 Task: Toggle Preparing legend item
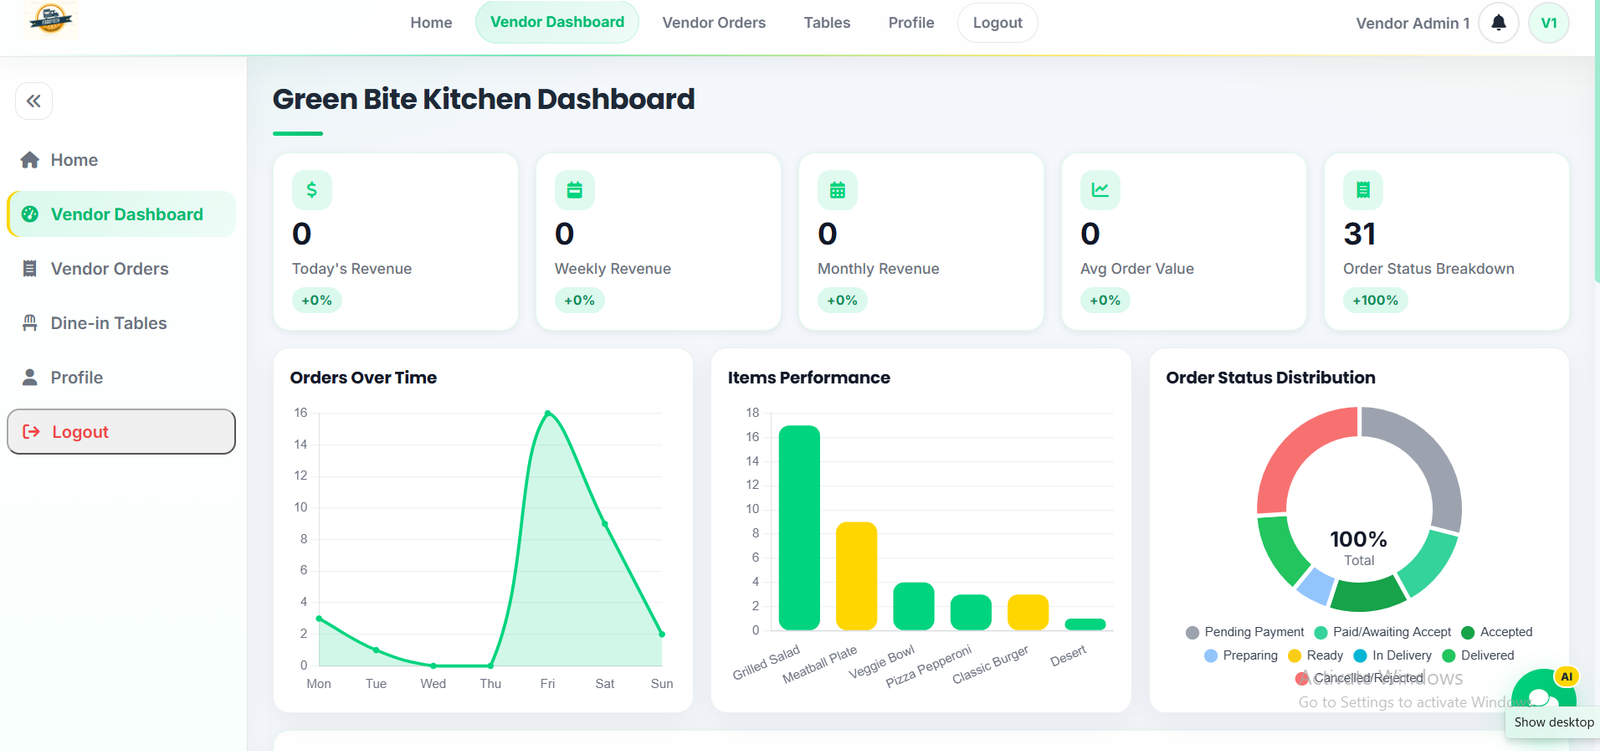click(x=1241, y=656)
